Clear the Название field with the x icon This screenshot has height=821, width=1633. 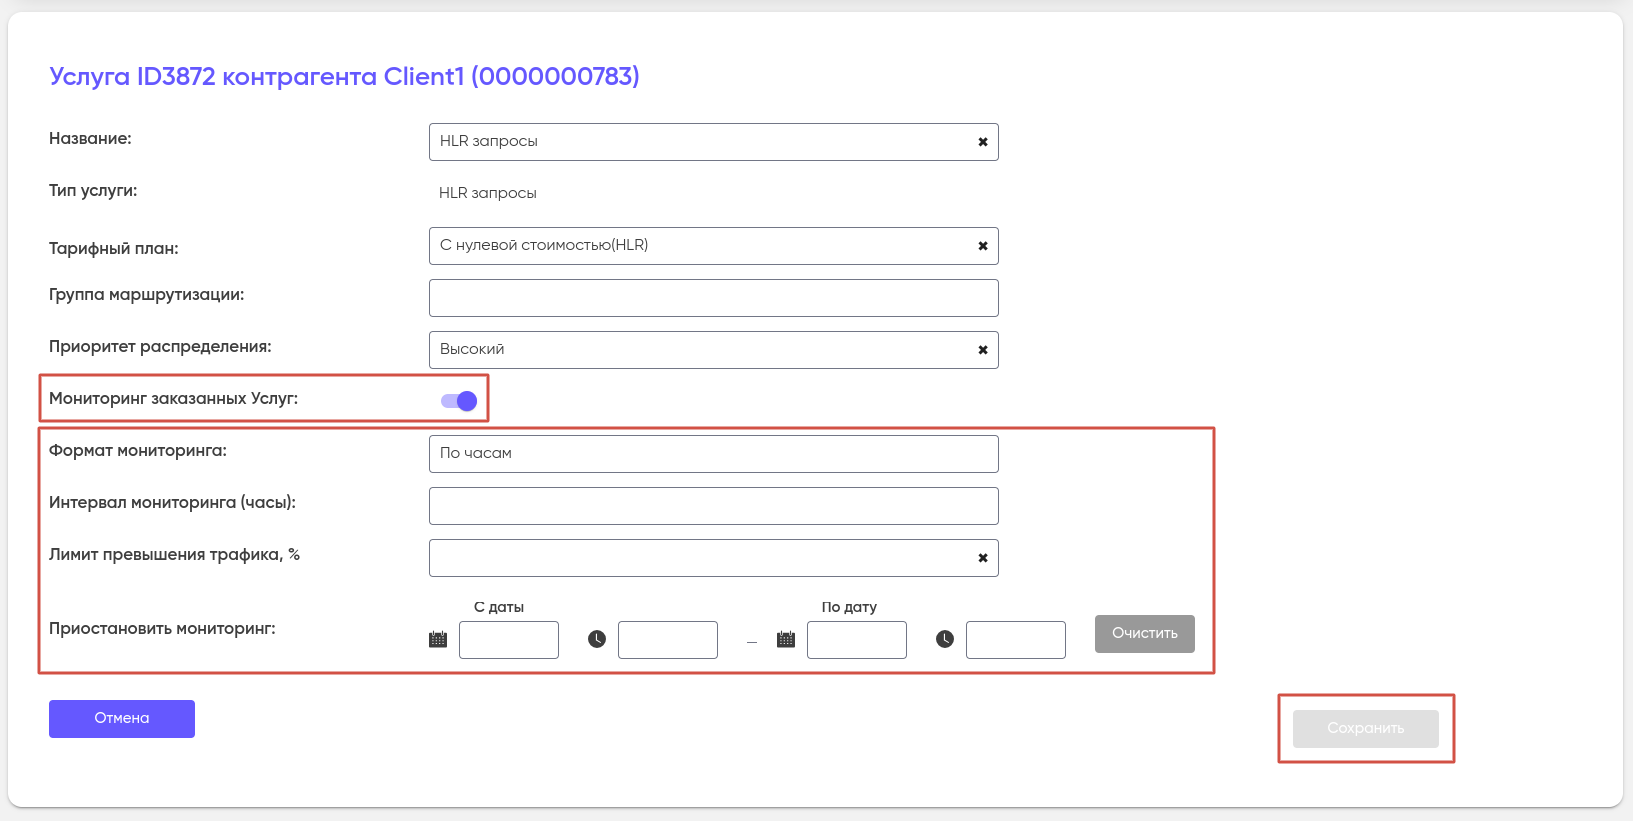tap(983, 142)
